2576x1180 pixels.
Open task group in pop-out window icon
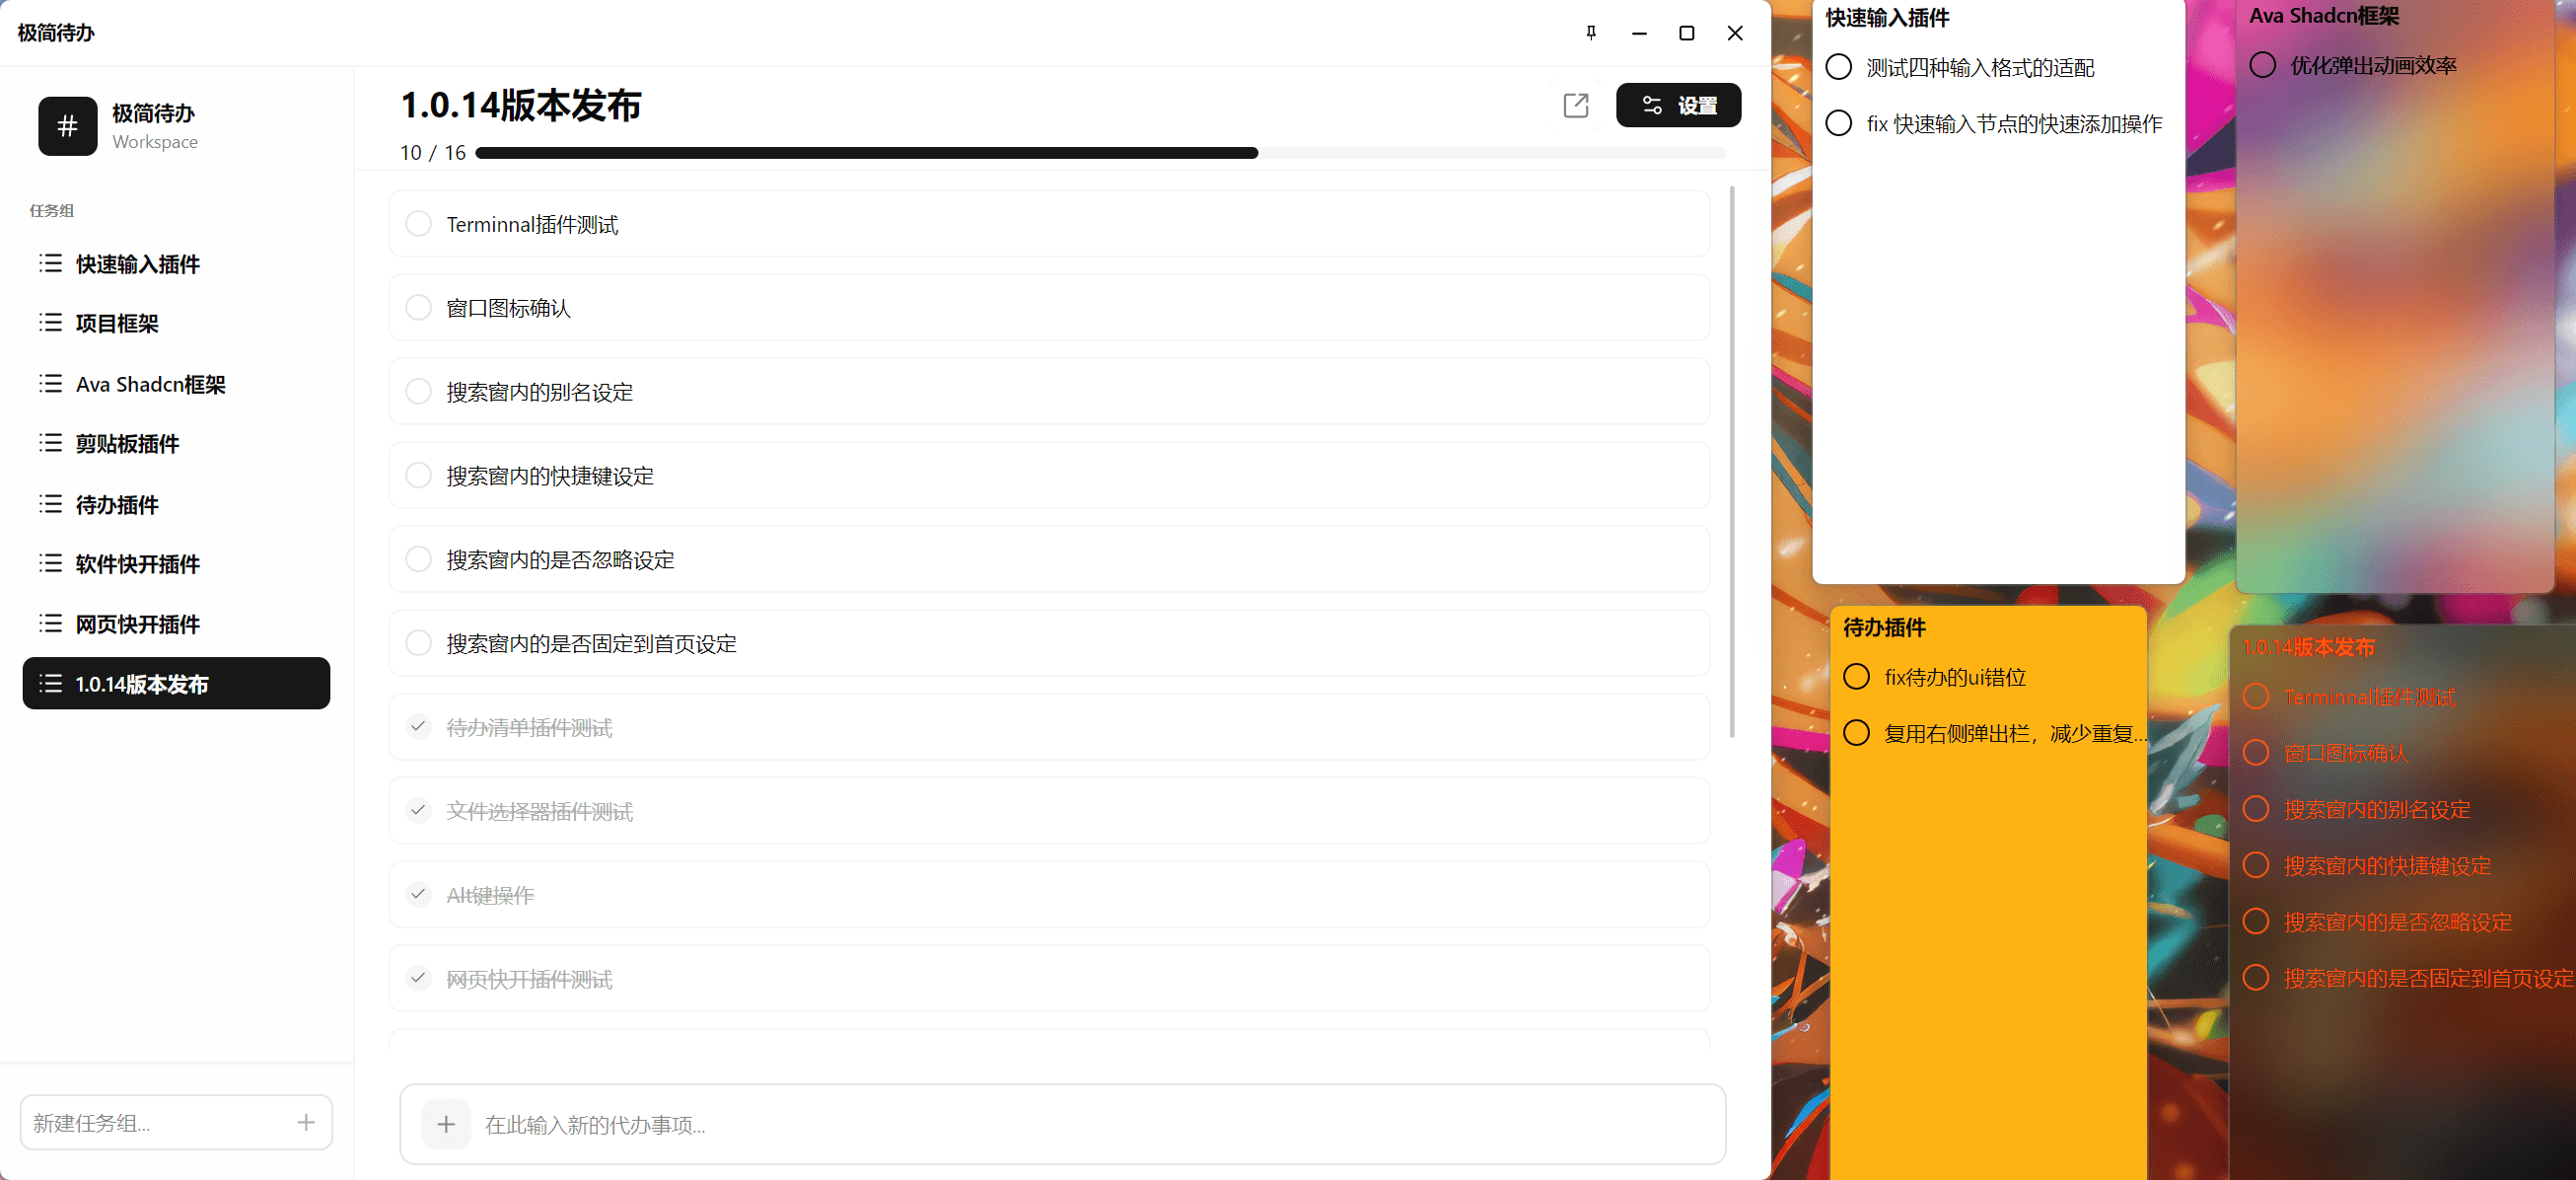point(1576,105)
